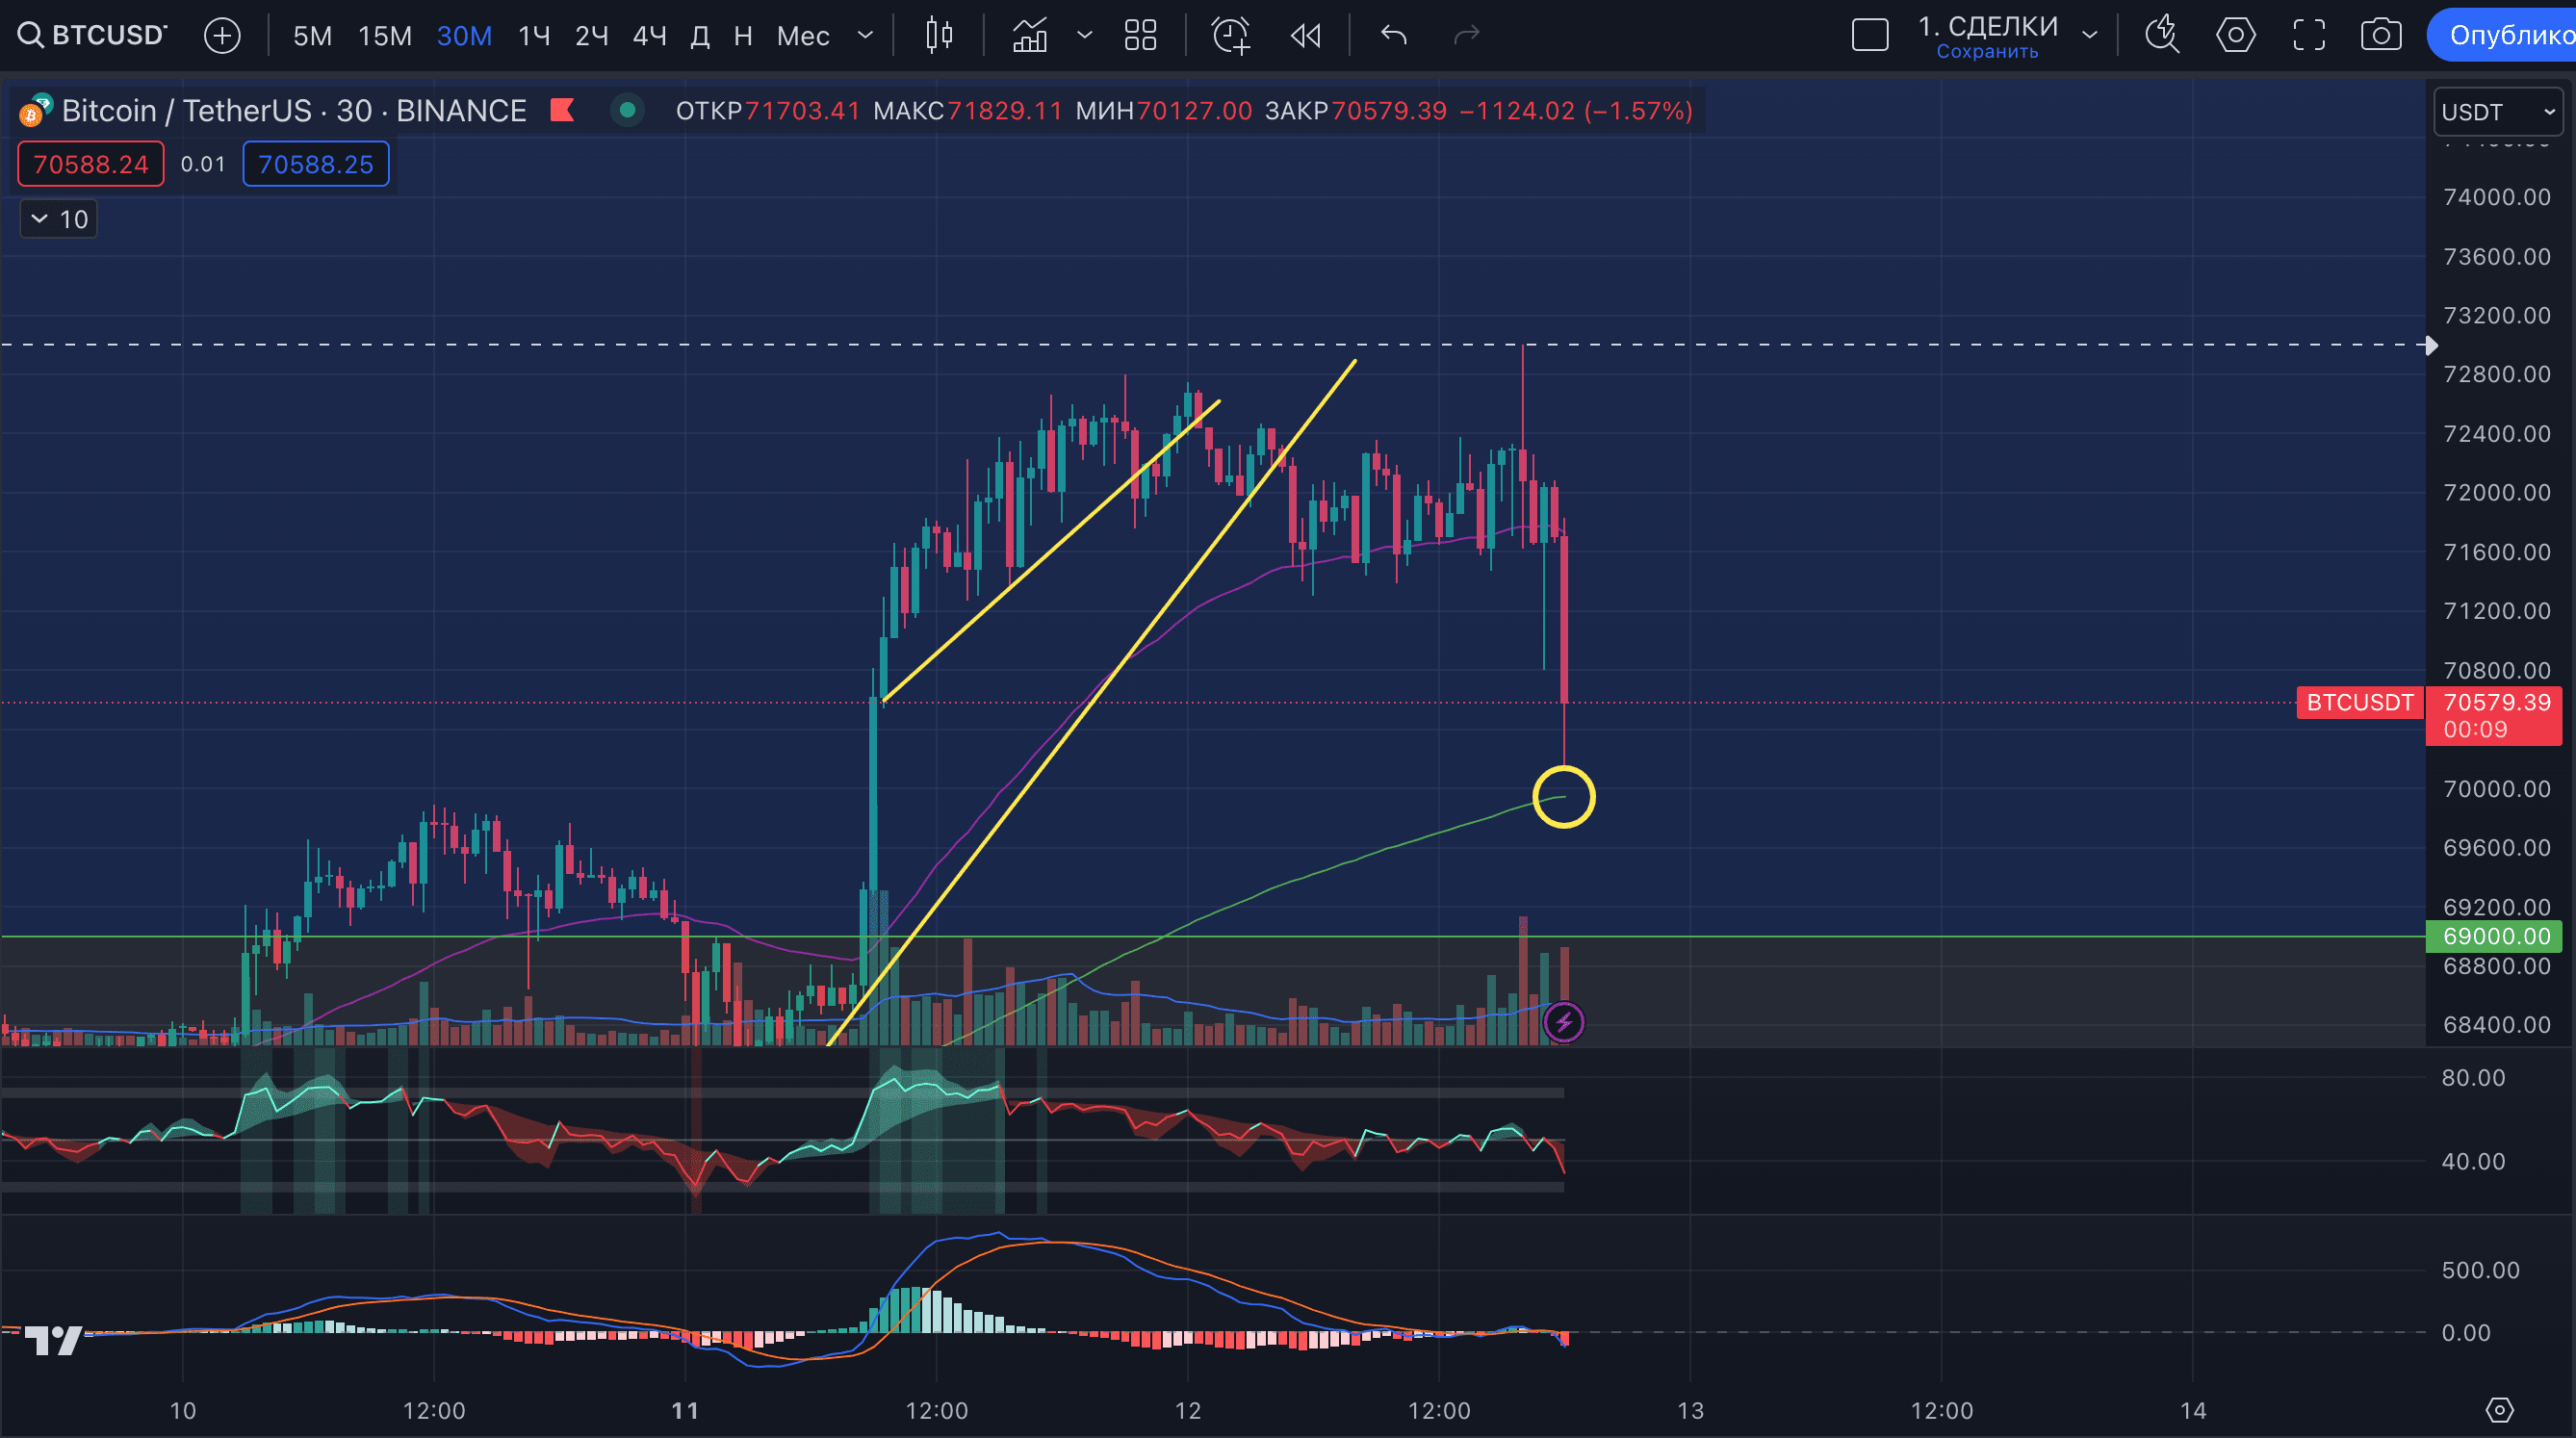Screen dimensions: 2576x1438
Task: Undo the last chart action
Action: click(1392, 34)
